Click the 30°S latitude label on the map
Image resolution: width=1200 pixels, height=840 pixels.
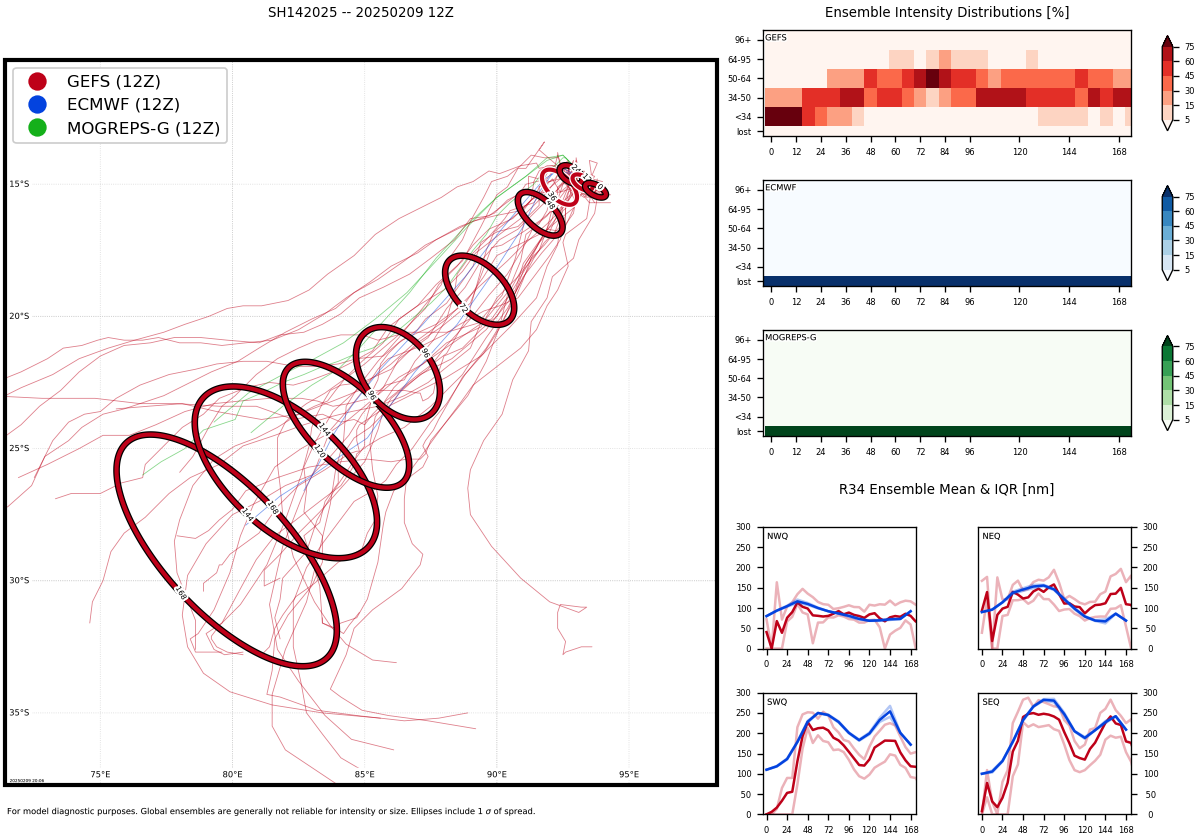click(19, 580)
